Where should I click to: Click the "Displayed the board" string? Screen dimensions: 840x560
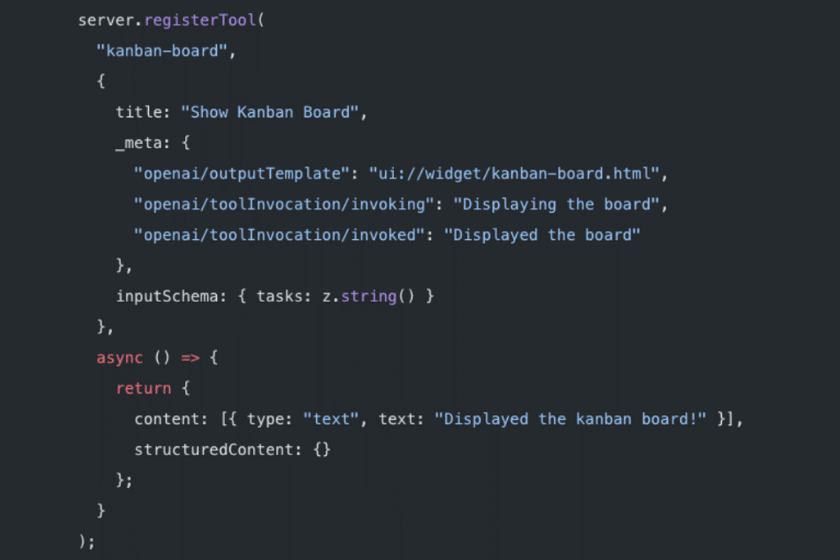[x=540, y=235]
